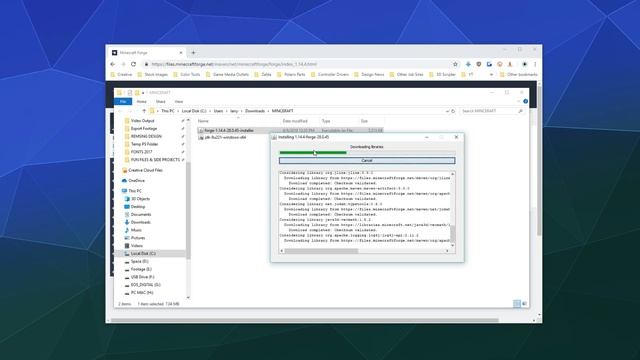This screenshot has height=360, width=640.
Task: Open Music under This PC
Action: coord(136,230)
